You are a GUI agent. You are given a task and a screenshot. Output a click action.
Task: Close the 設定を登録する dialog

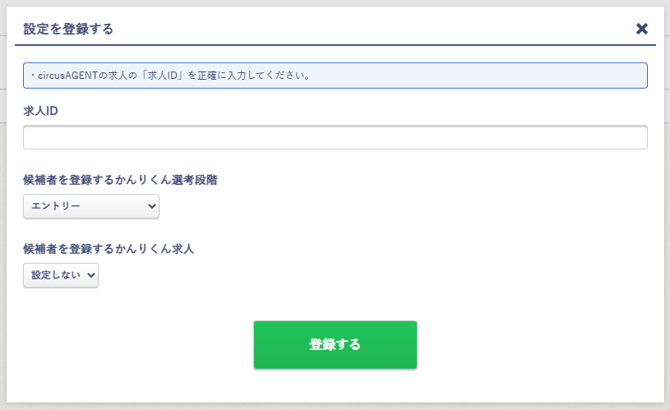coord(642,28)
